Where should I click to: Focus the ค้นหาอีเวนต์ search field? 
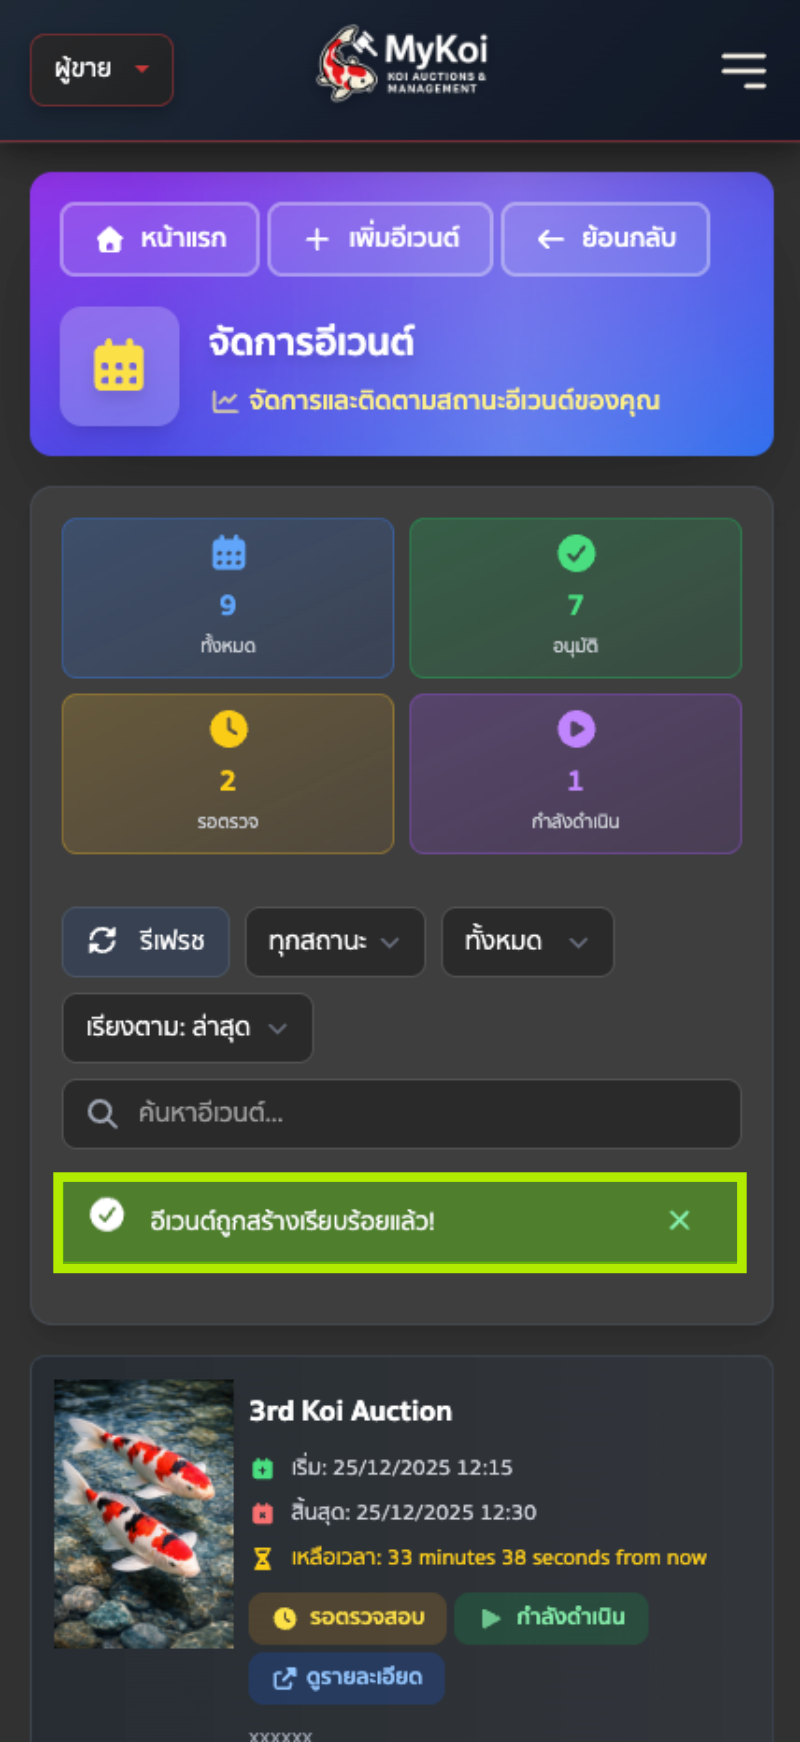[x=420, y=1113]
